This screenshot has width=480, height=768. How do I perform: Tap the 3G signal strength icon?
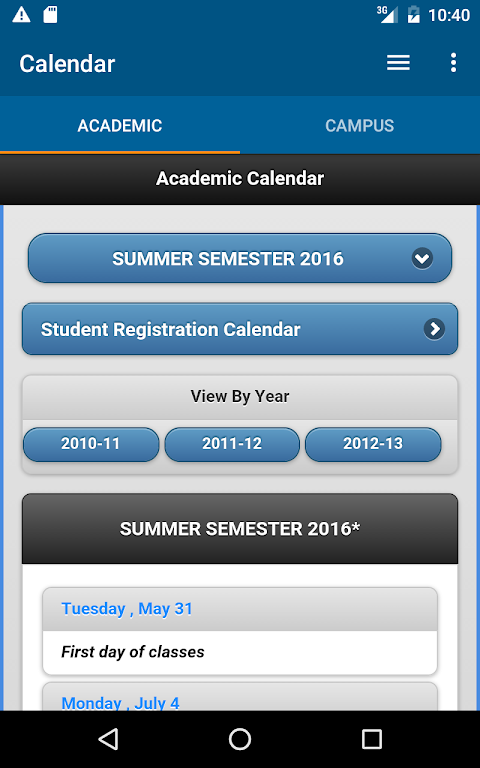387,14
